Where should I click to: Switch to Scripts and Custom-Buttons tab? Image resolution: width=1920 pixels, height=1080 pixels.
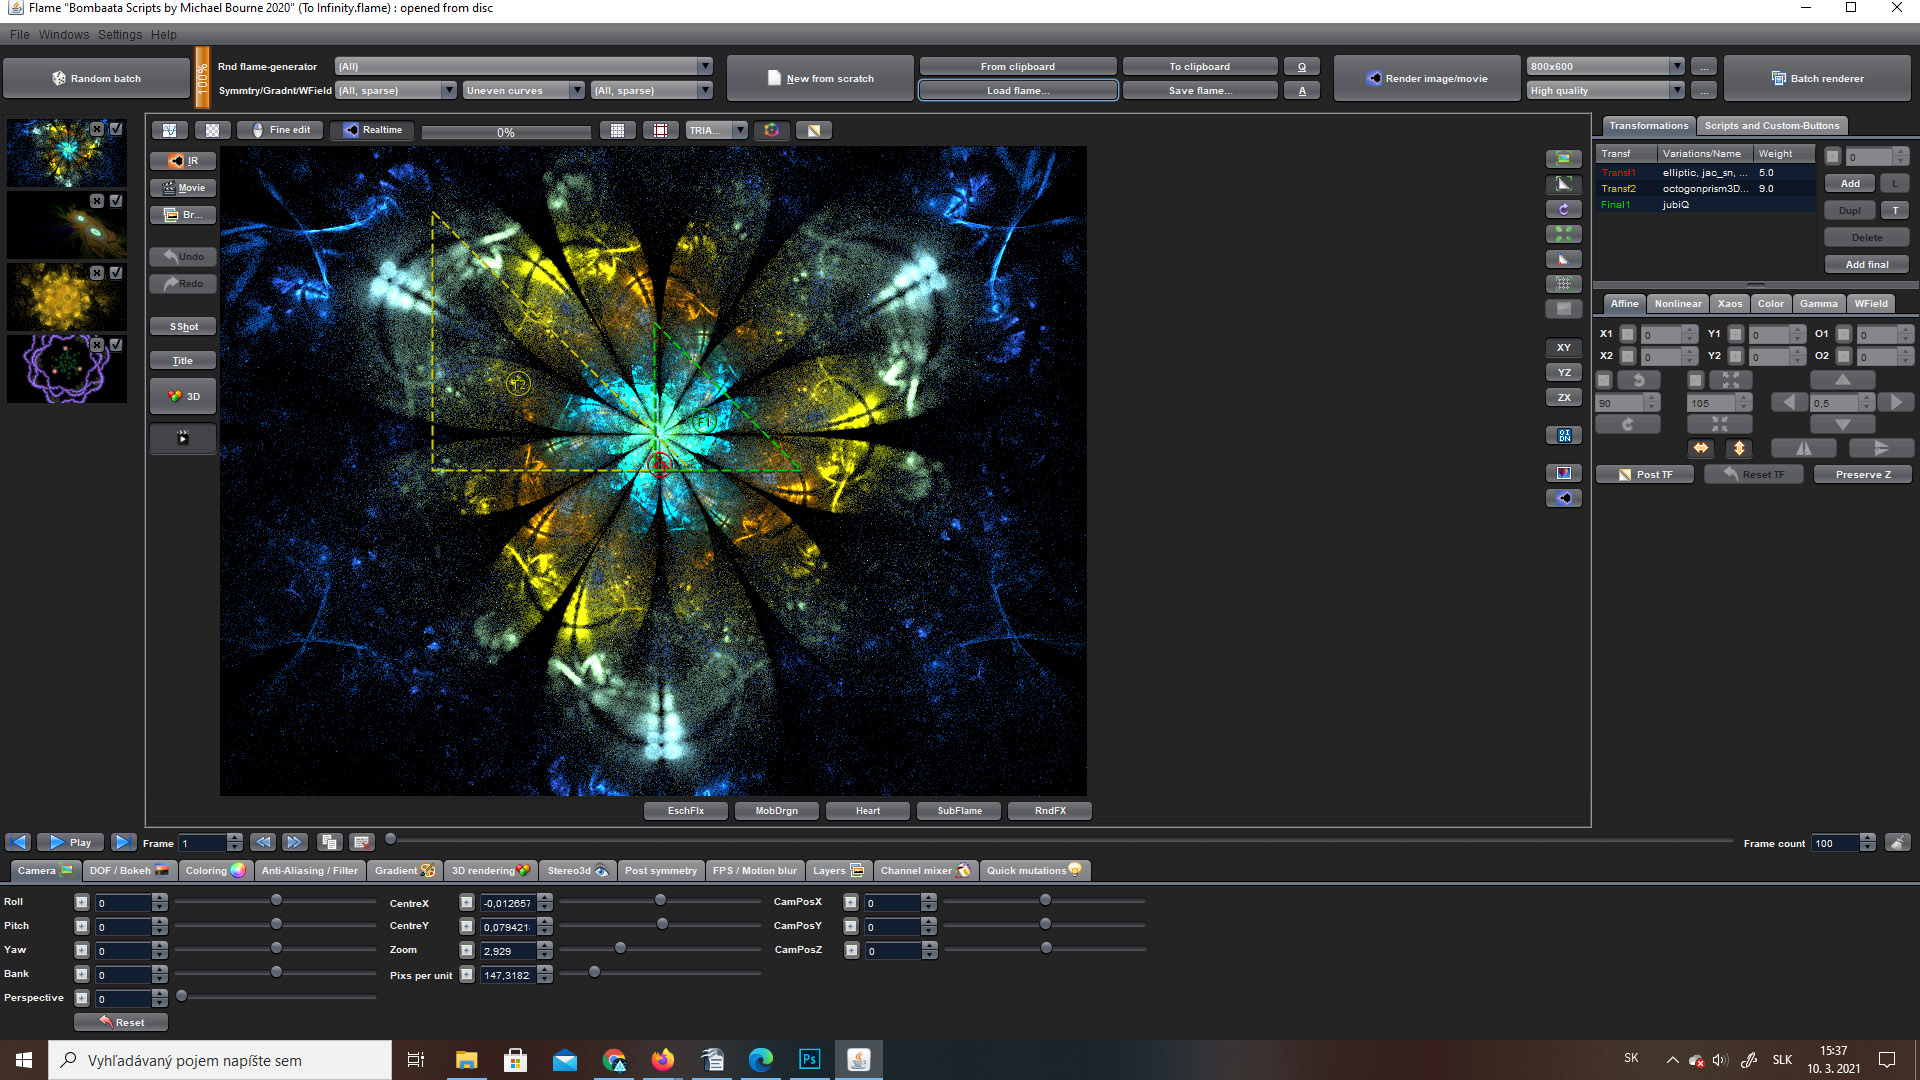tap(1772, 126)
